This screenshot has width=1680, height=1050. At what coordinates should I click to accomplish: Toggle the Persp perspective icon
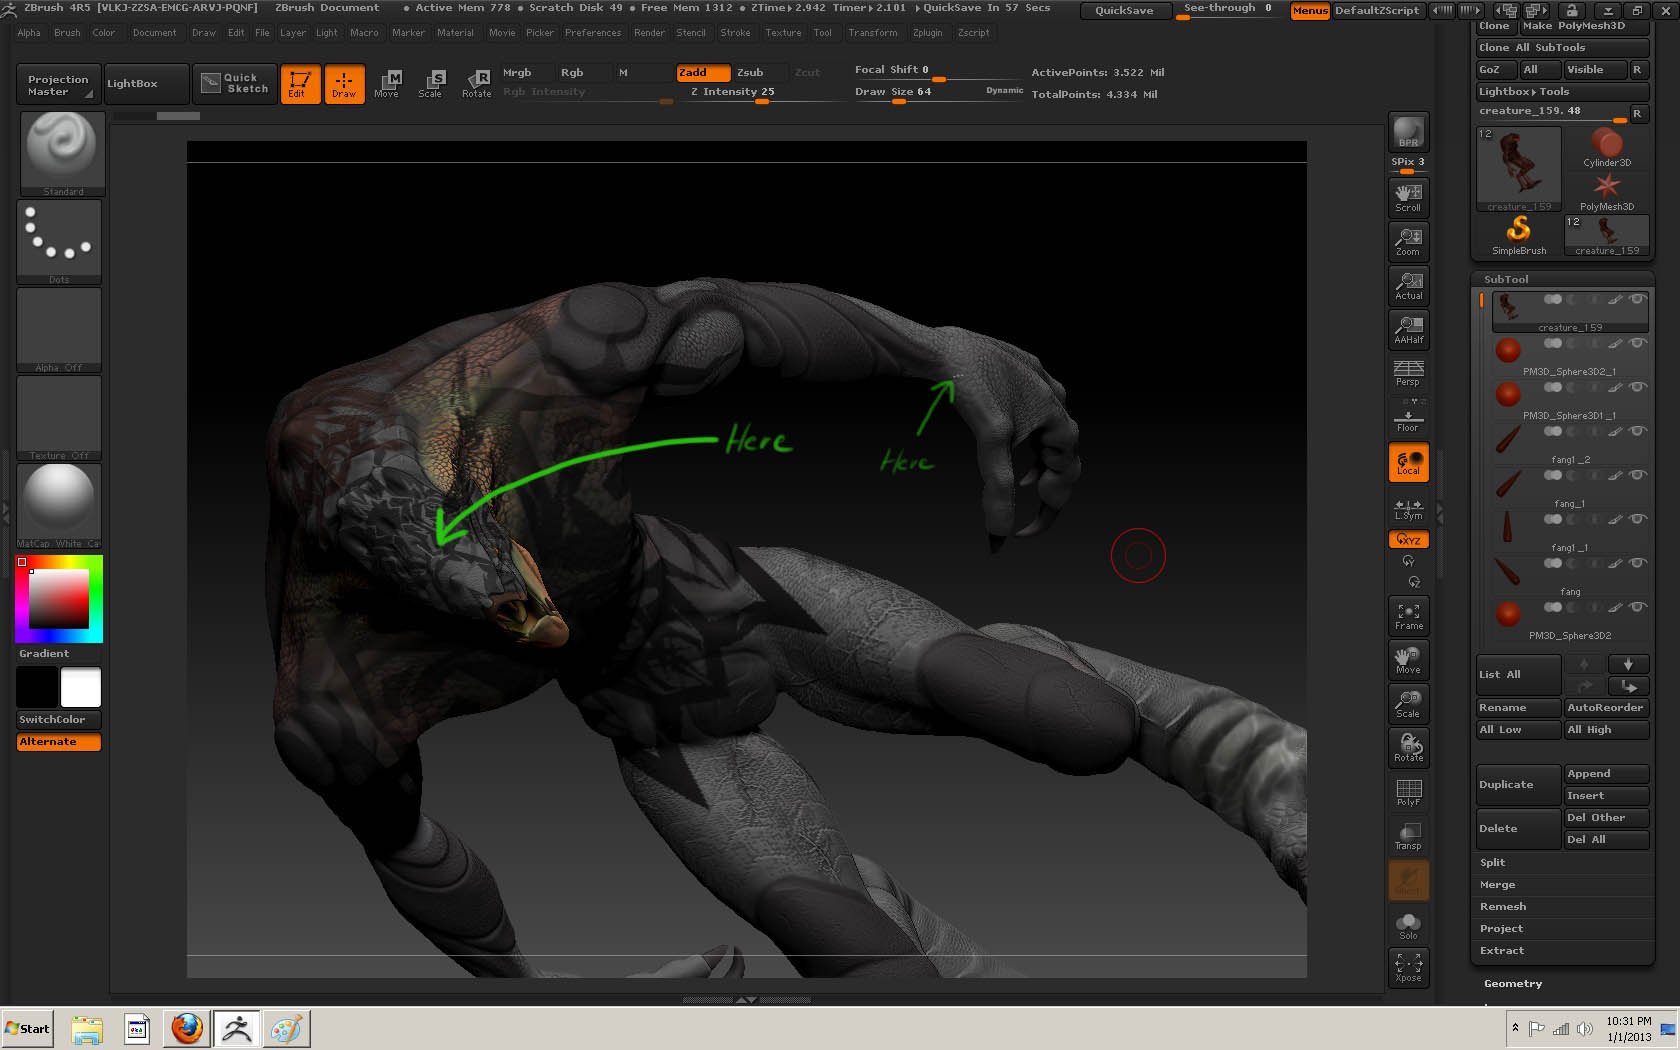coord(1408,373)
